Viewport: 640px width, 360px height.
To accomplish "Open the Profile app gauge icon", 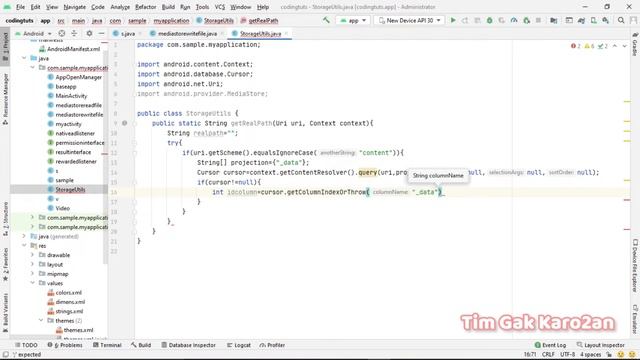I will [514, 20].
